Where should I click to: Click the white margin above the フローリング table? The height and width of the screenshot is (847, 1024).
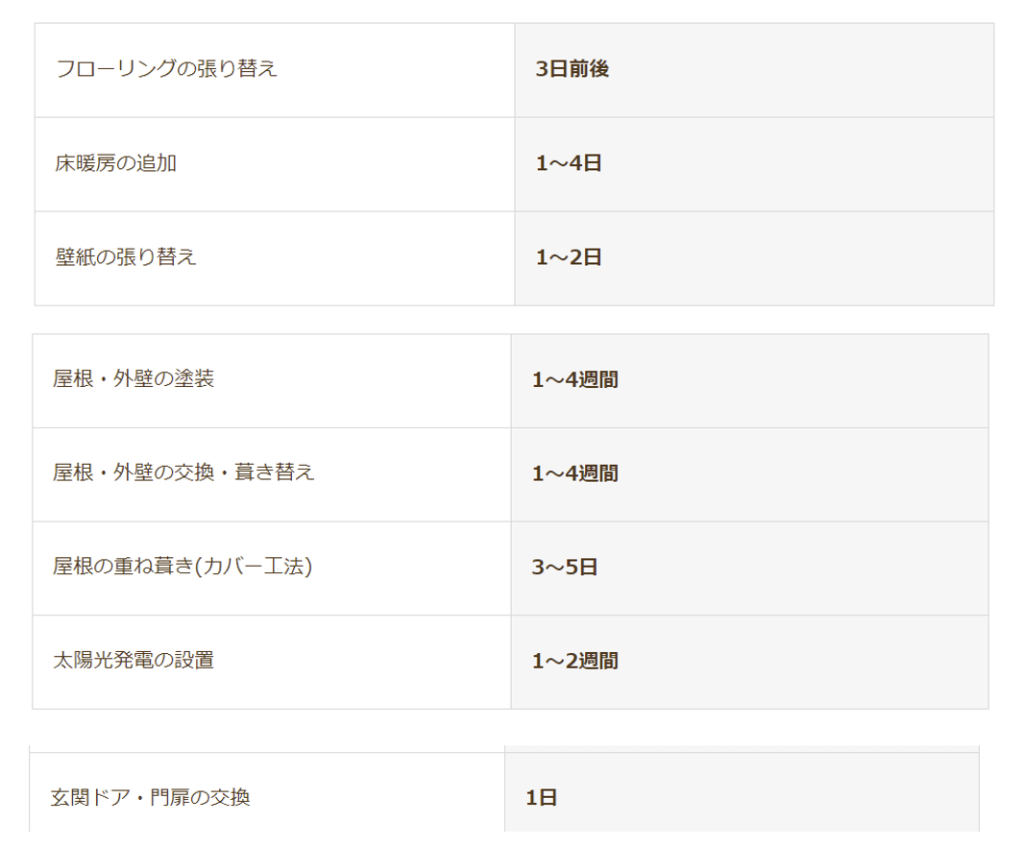pyautogui.click(x=512, y=11)
